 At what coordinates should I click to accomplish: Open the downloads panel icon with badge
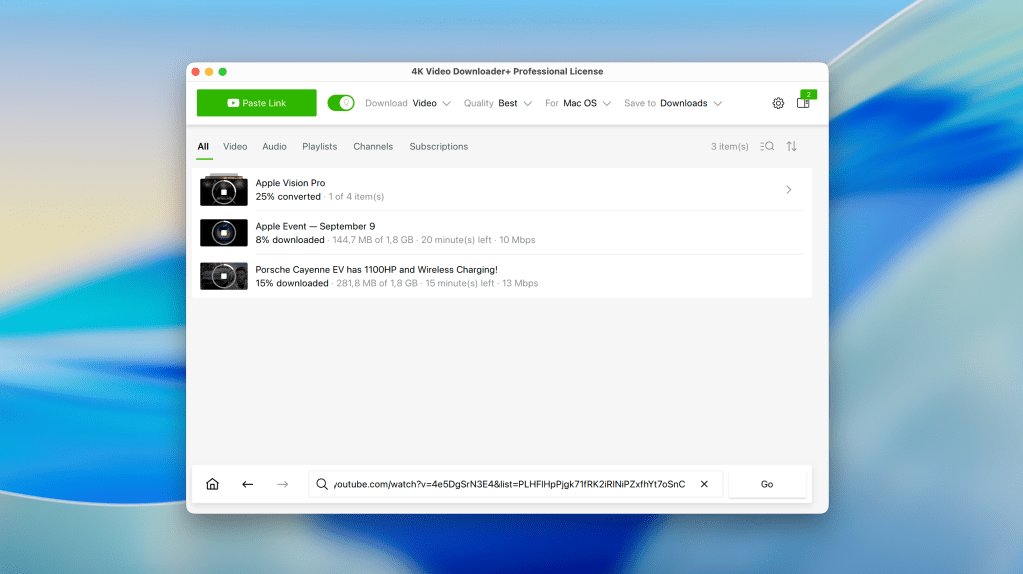[803, 103]
